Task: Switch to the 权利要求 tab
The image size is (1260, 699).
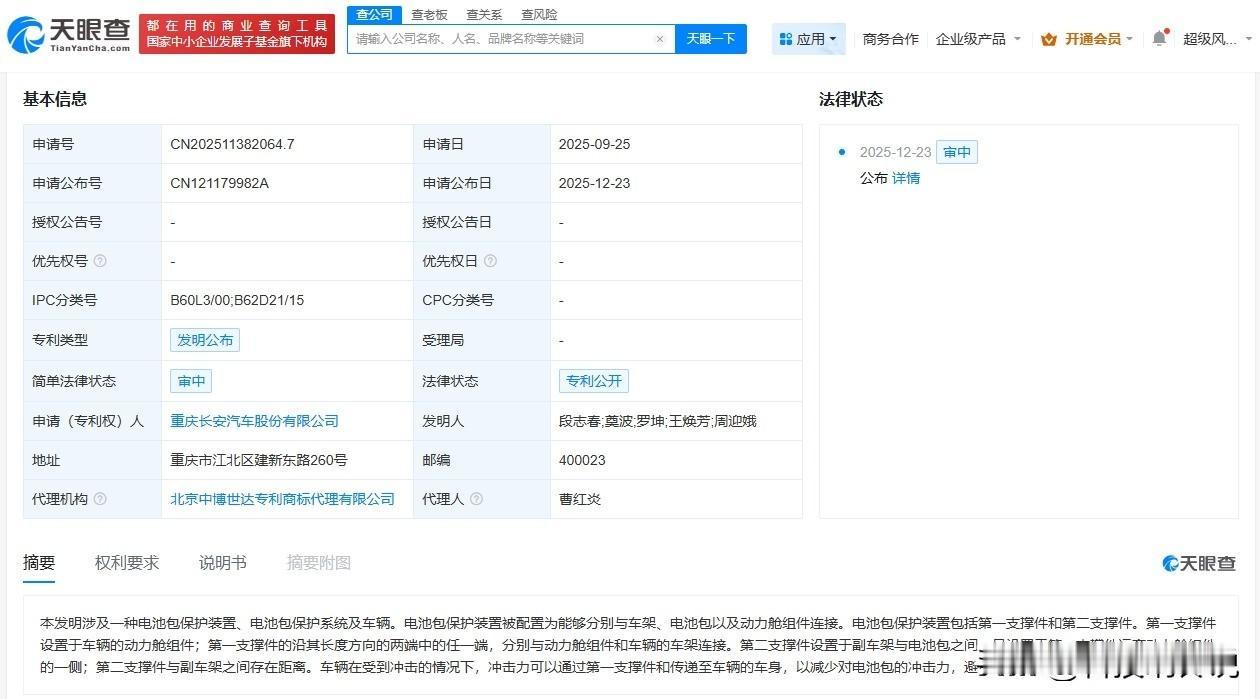Action: point(125,562)
